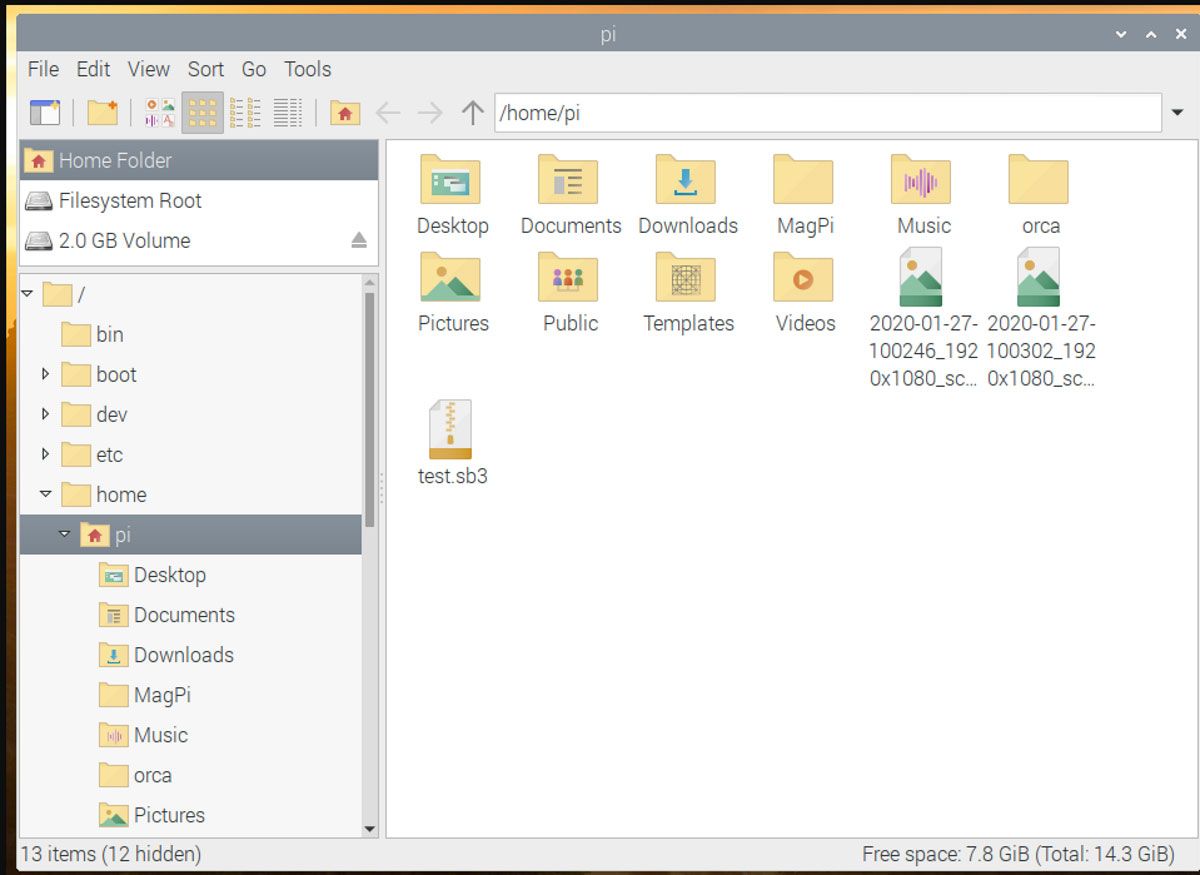Viewport: 1200px width, 875px height.
Task: Create a new folder using the toolbar
Action: click(103, 112)
